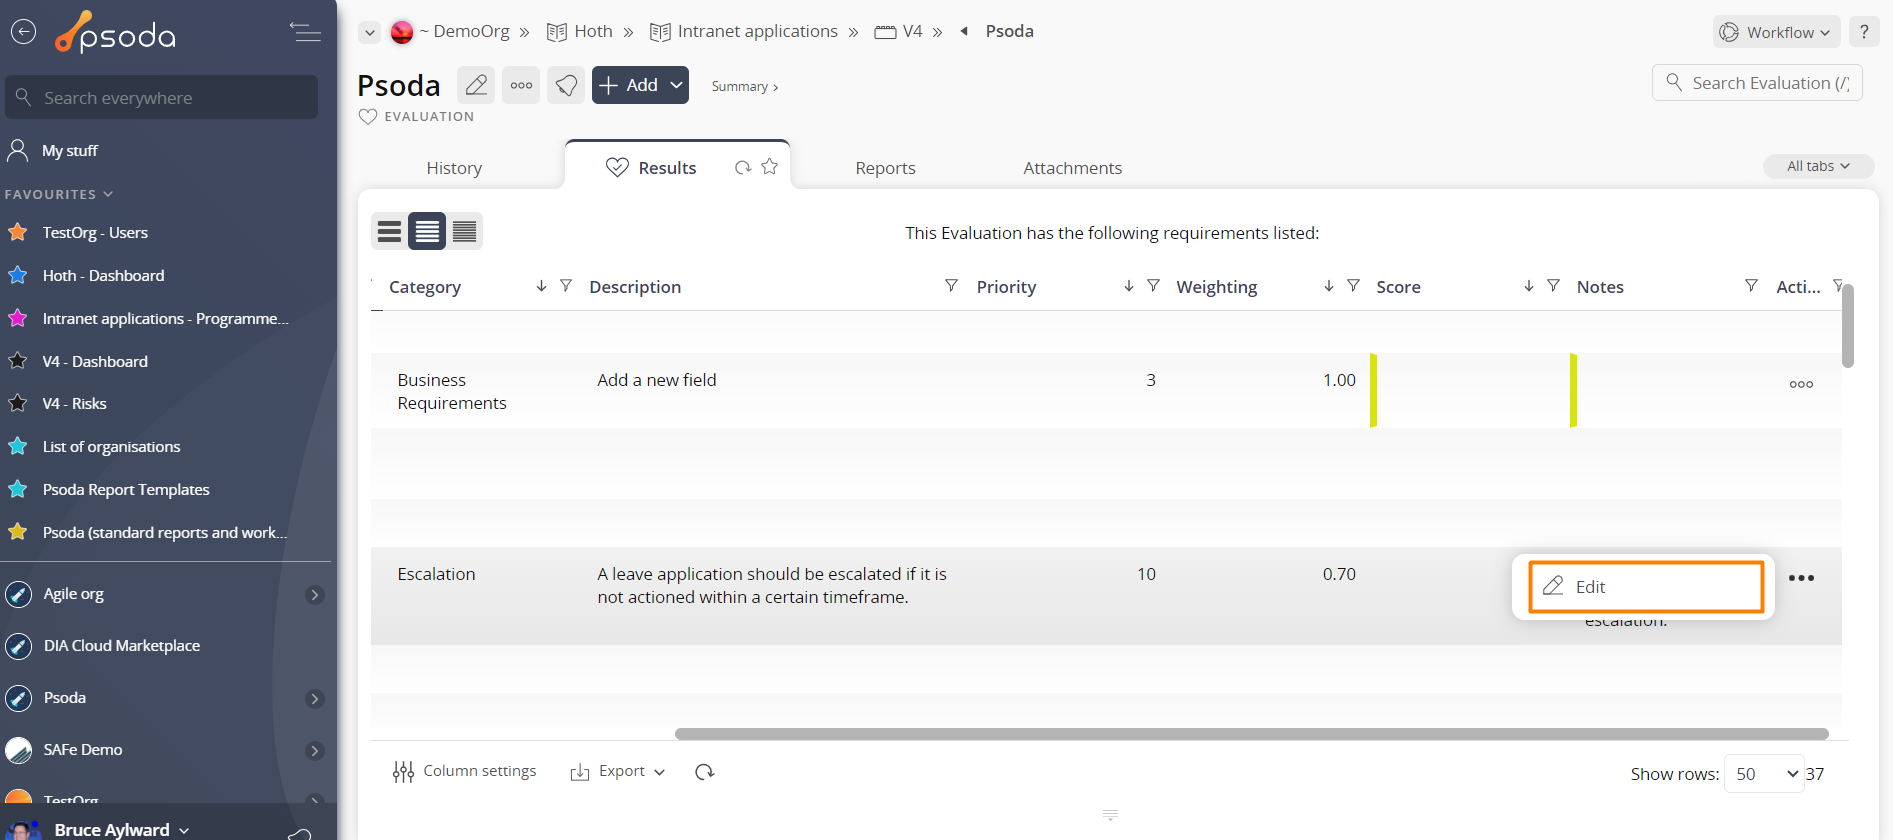Screen dimensions: 1893x840
Task: Refresh the Results tab
Action: click(x=743, y=167)
